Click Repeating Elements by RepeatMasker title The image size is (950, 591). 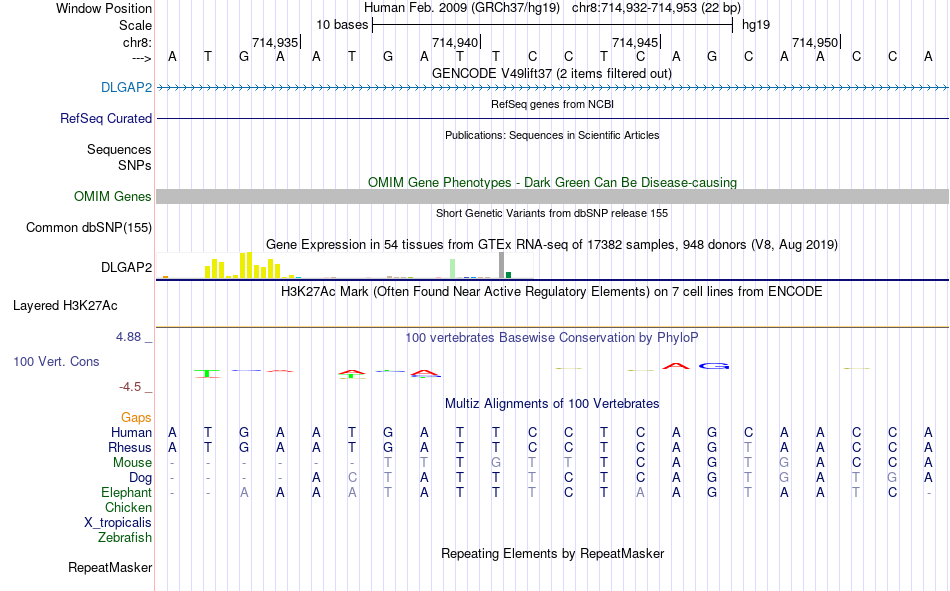(x=552, y=553)
